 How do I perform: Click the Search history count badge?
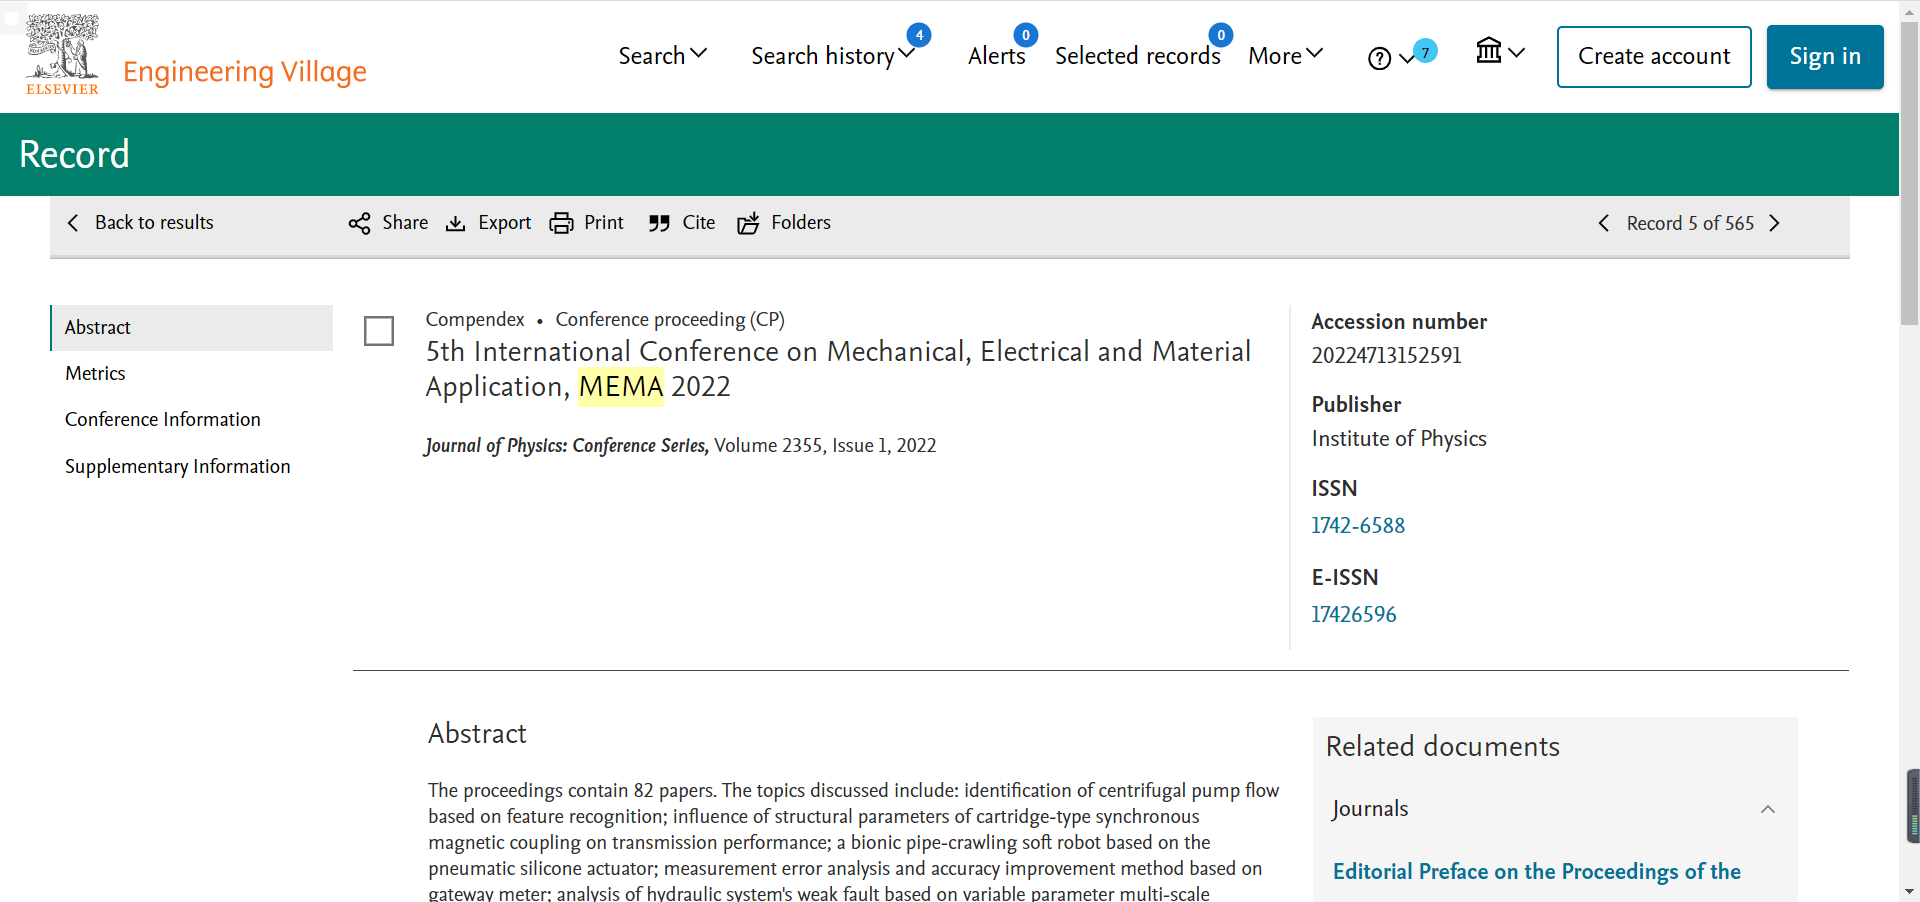click(x=919, y=35)
